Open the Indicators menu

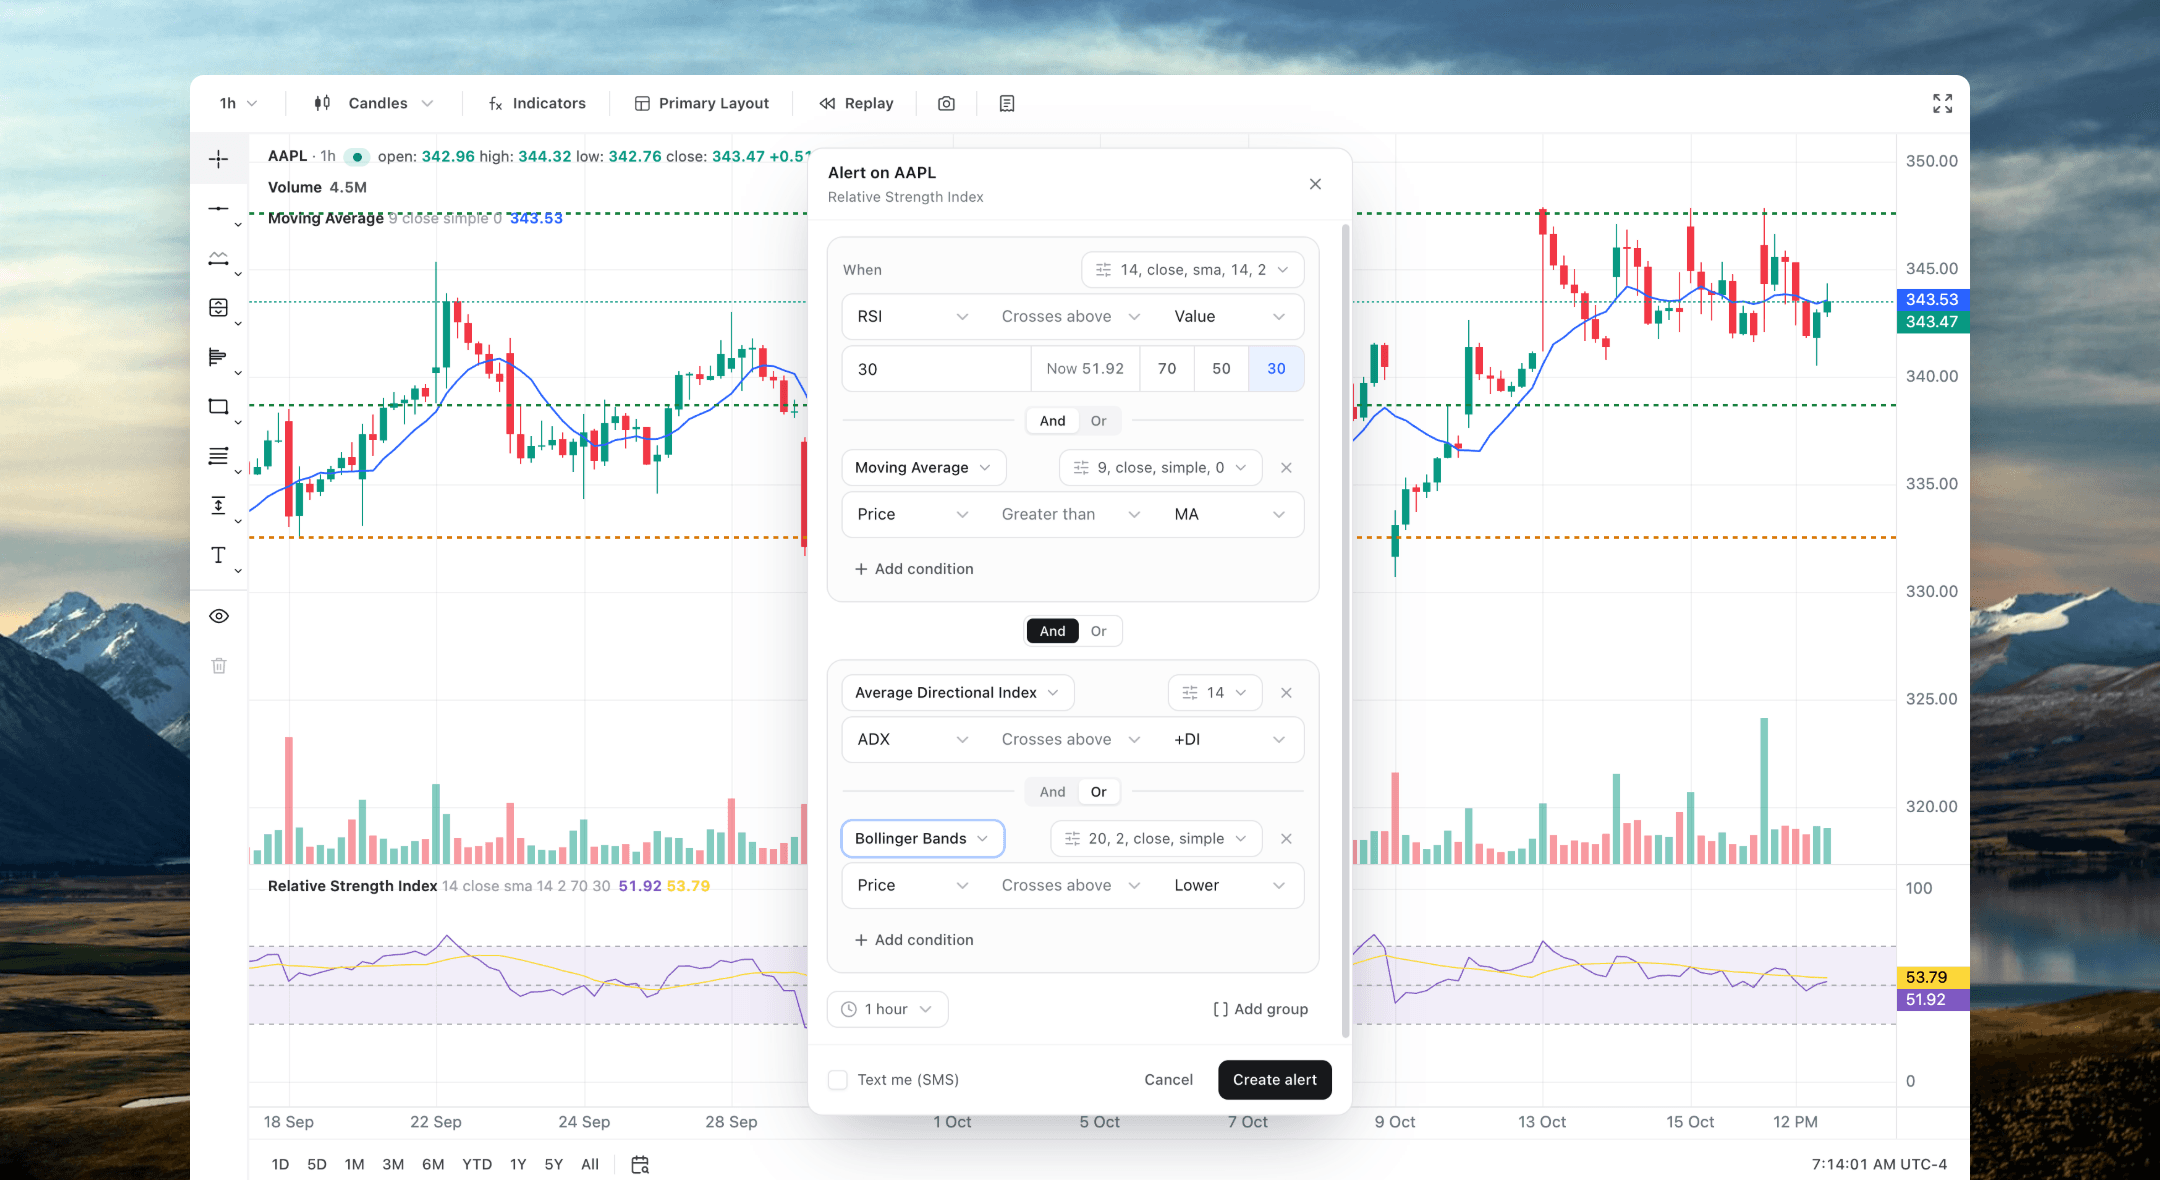coord(536,103)
